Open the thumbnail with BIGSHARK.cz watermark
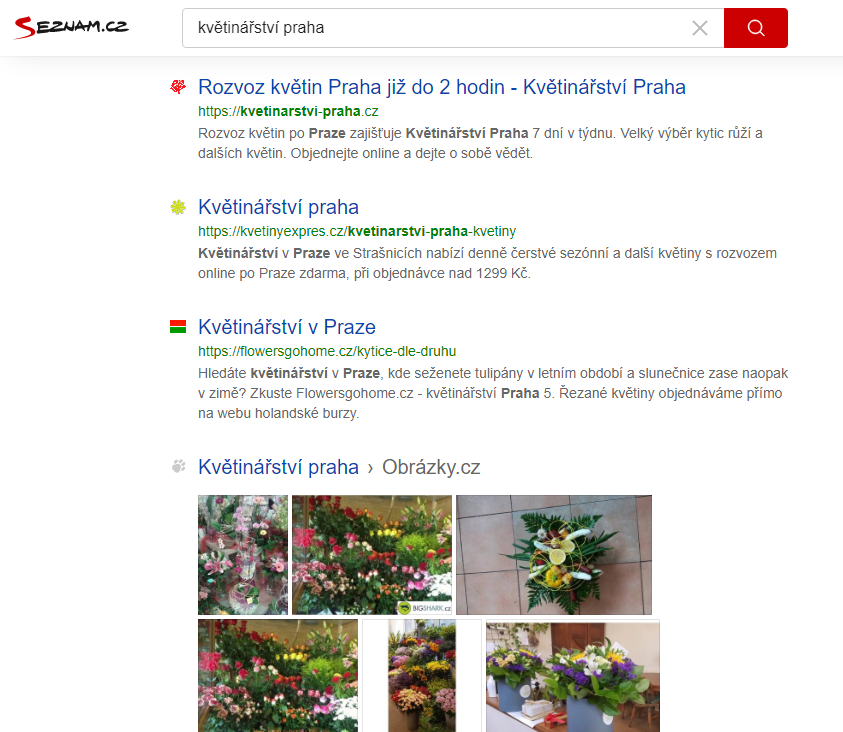 click(x=372, y=555)
